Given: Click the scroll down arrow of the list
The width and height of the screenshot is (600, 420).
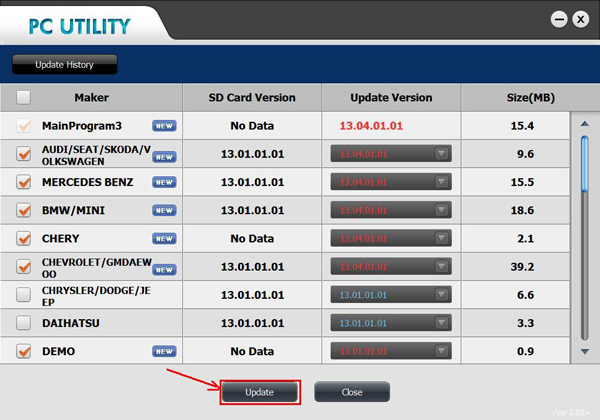Looking at the screenshot, I should 585,352.
